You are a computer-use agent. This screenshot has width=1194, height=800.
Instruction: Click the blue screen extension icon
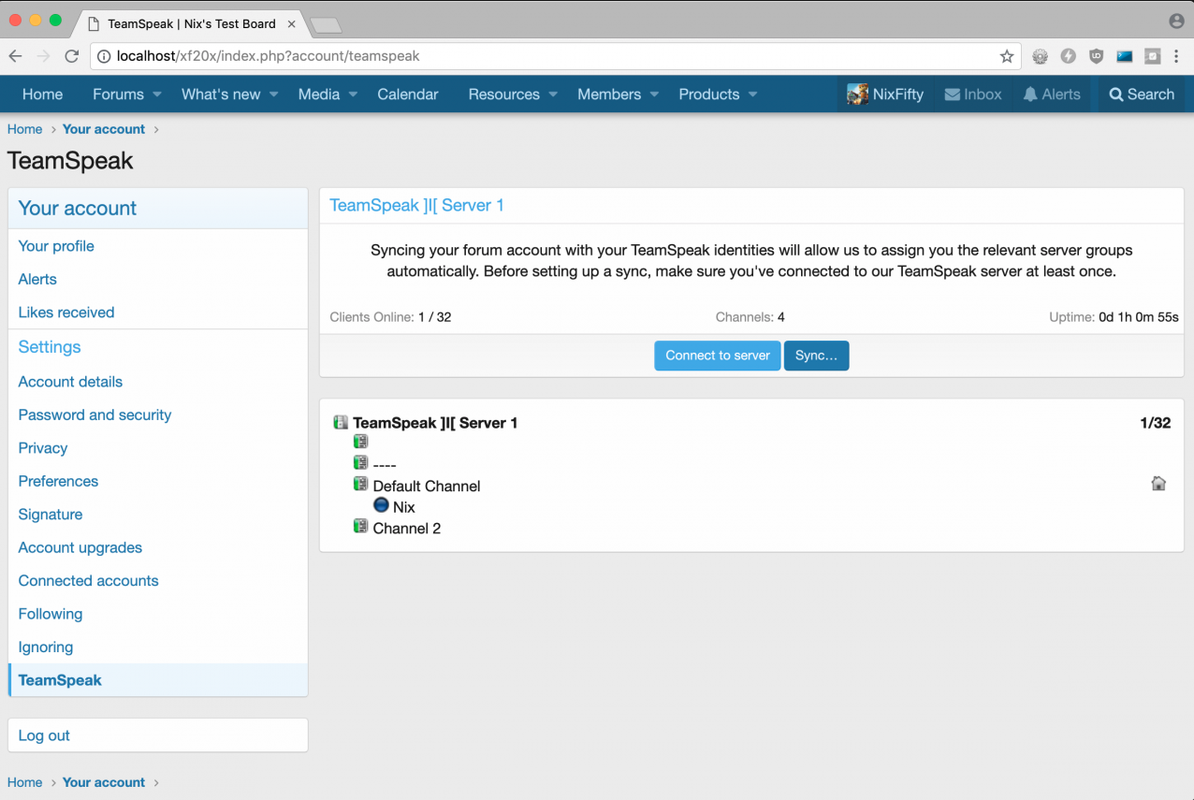click(x=1125, y=56)
